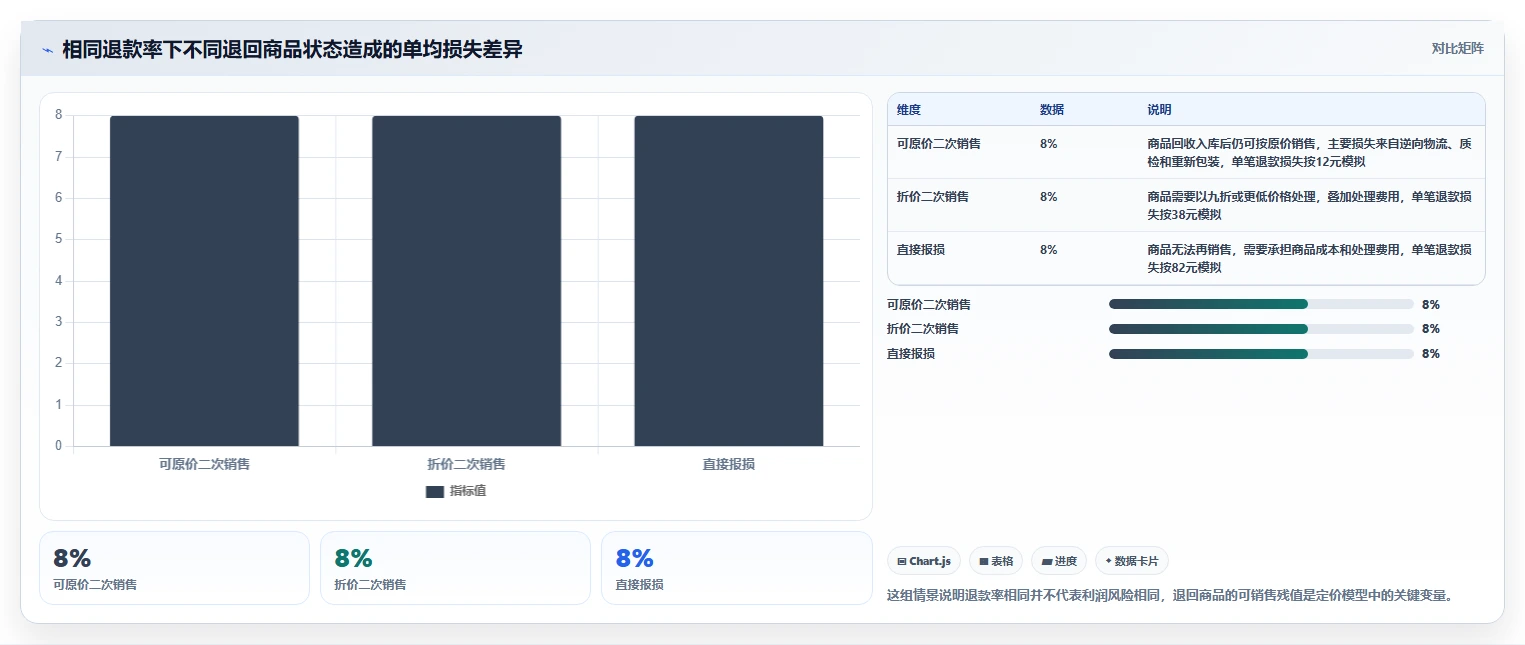Click the 8% value beside 折价二次销售 progress bar
The width and height of the screenshot is (1525, 645).
1430,329
